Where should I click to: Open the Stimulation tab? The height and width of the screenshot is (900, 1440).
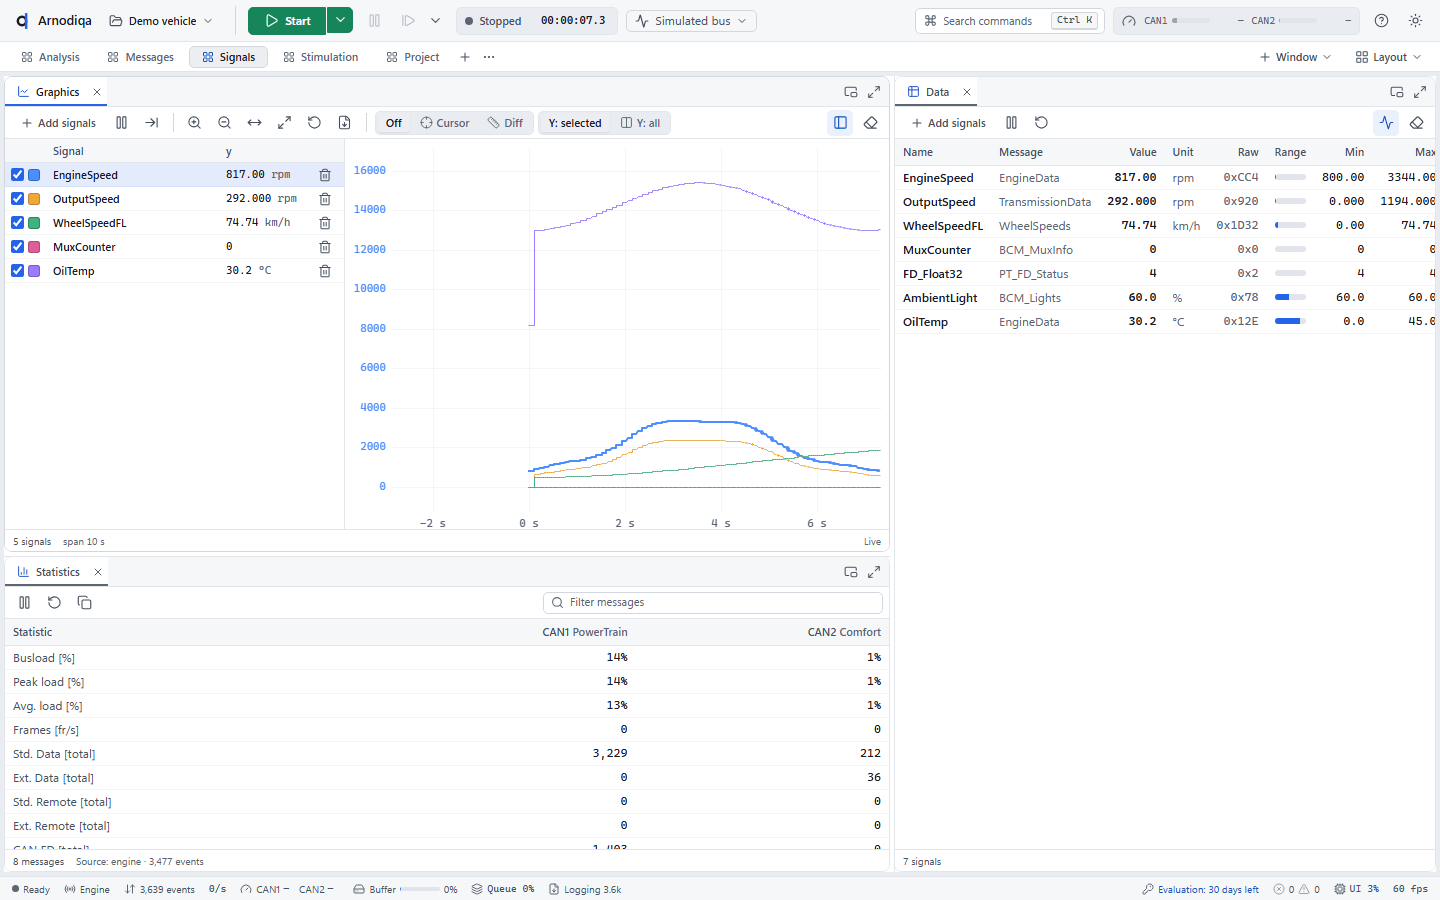pyautogui.click(x=321, y=57)
